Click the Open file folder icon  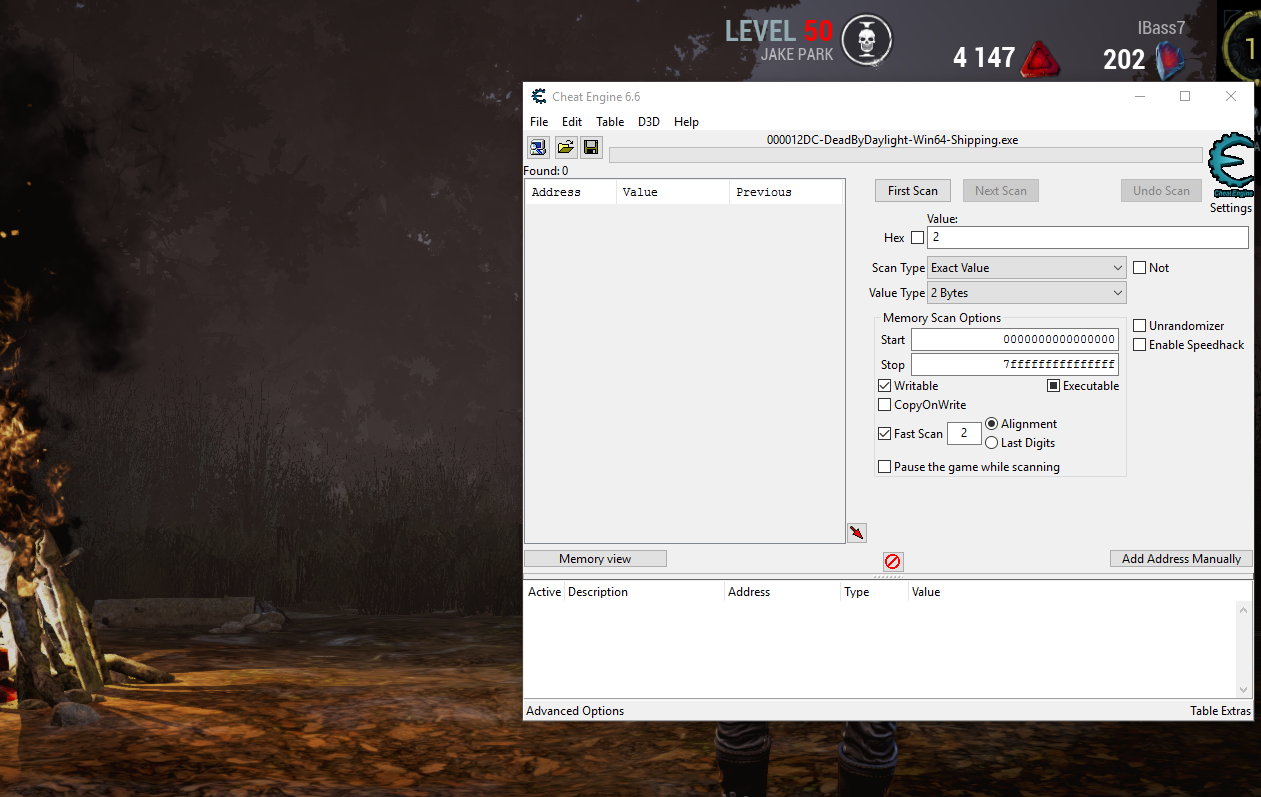coord(565,148)
